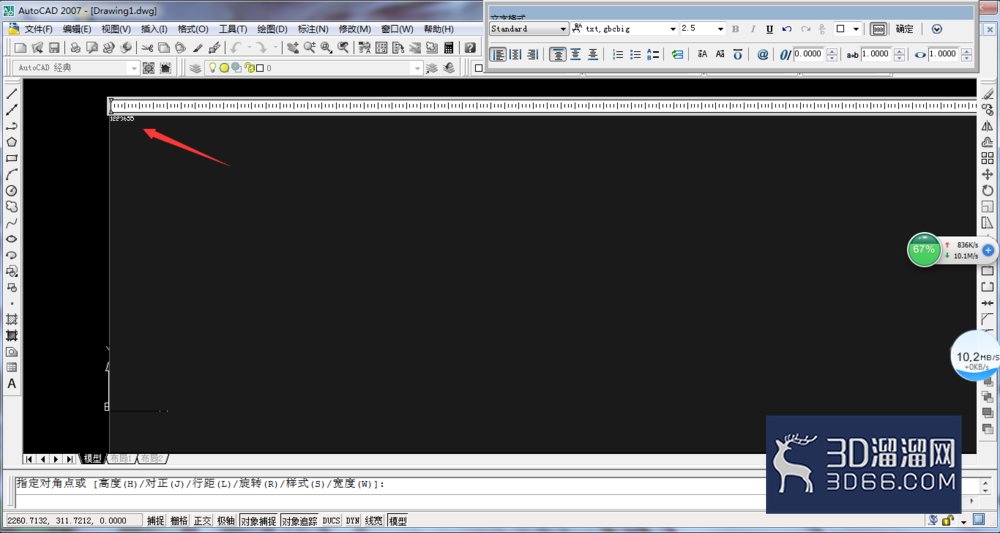The height and width of the screenshot is (533, 1000).
Task: Open the 修改(M) menu
Action: pos(355,29)
